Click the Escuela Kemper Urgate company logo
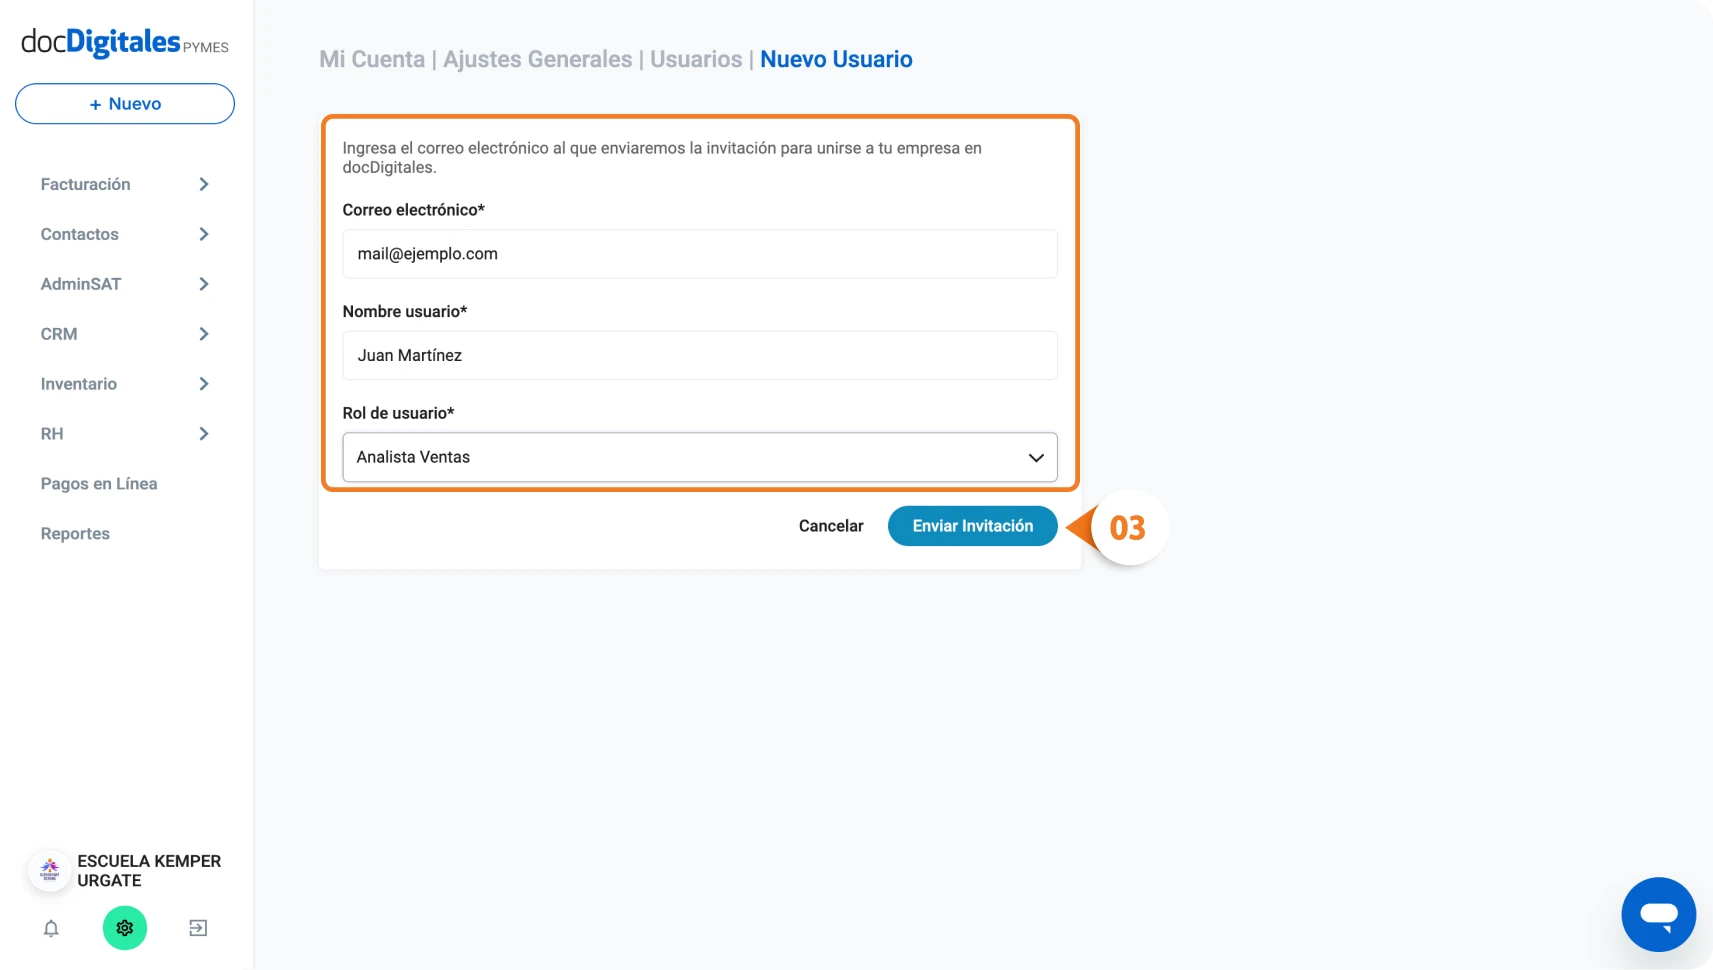 tap(50, 871)
